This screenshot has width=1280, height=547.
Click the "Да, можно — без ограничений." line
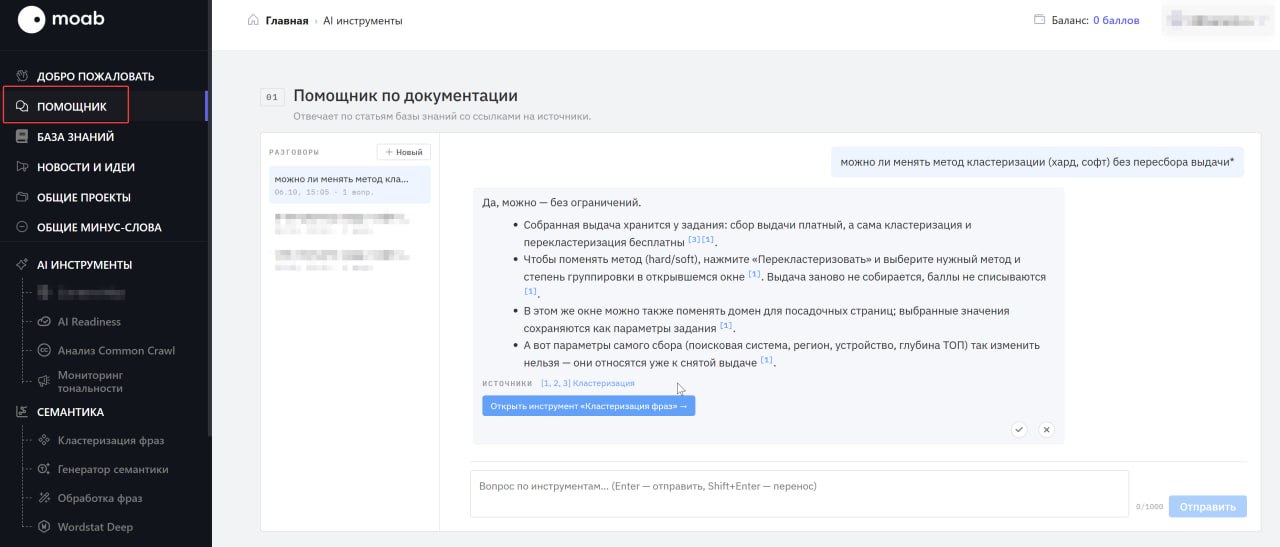click(562, 202)
